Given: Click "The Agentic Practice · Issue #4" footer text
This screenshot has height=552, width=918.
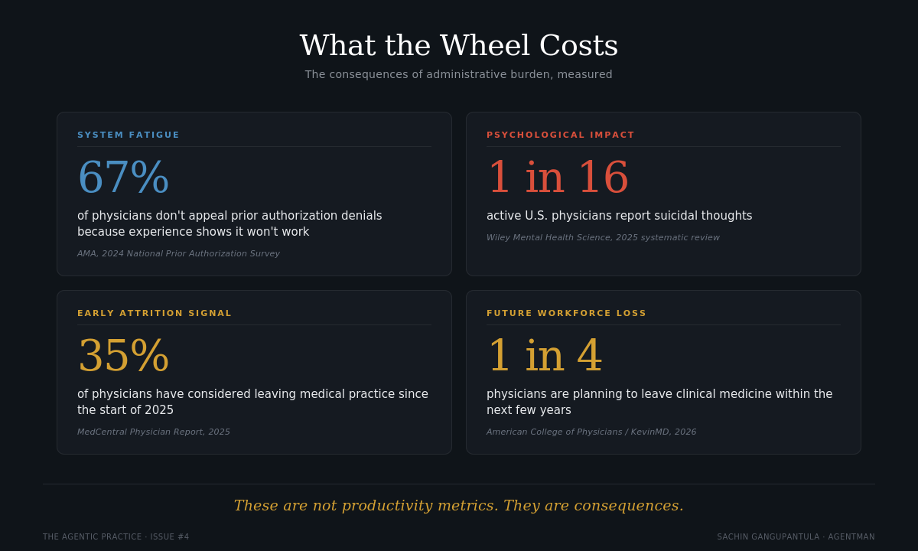Looking at the screenshot, I should click(116, 537).
